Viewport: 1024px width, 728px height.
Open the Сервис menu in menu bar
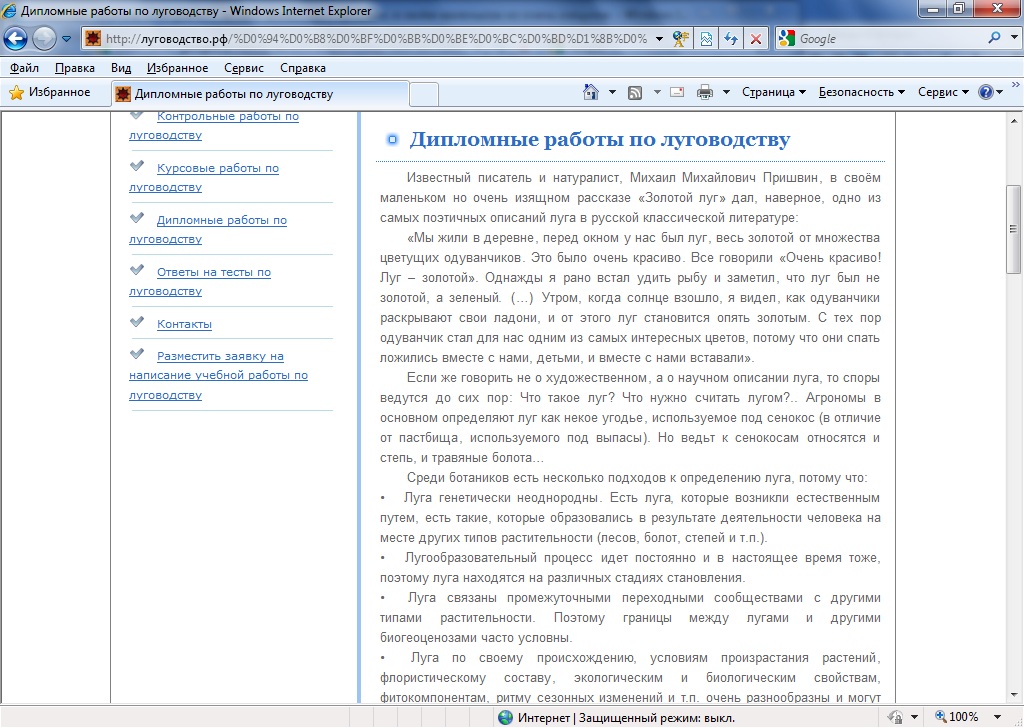(x=244, y=68)
